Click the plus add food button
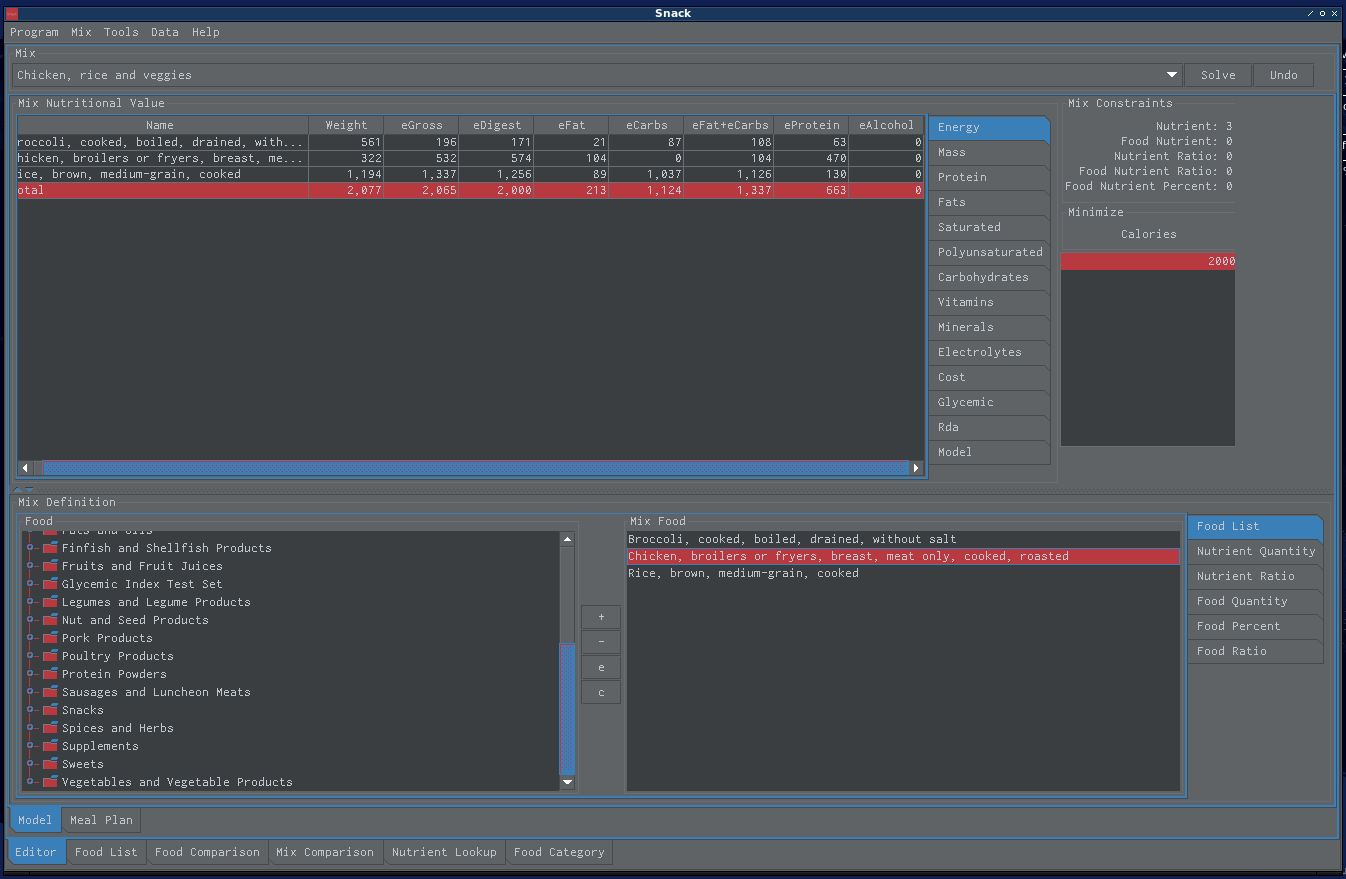Screen dimensions: 1346x879 (601, 617)
